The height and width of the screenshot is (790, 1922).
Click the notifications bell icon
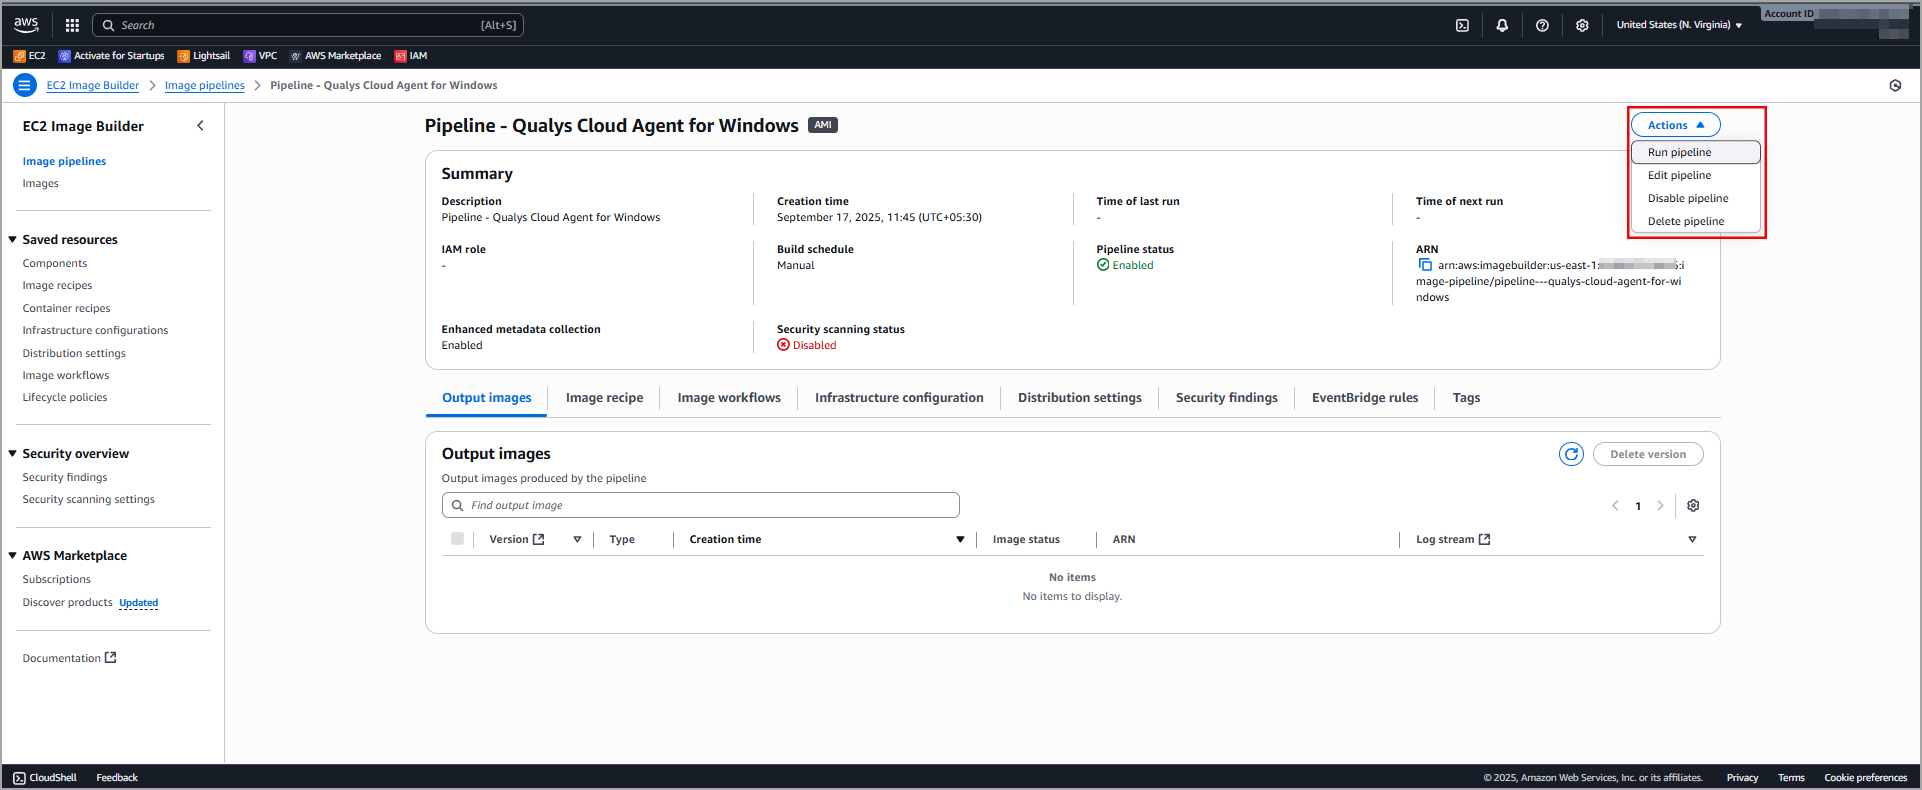click(1502, 25)
